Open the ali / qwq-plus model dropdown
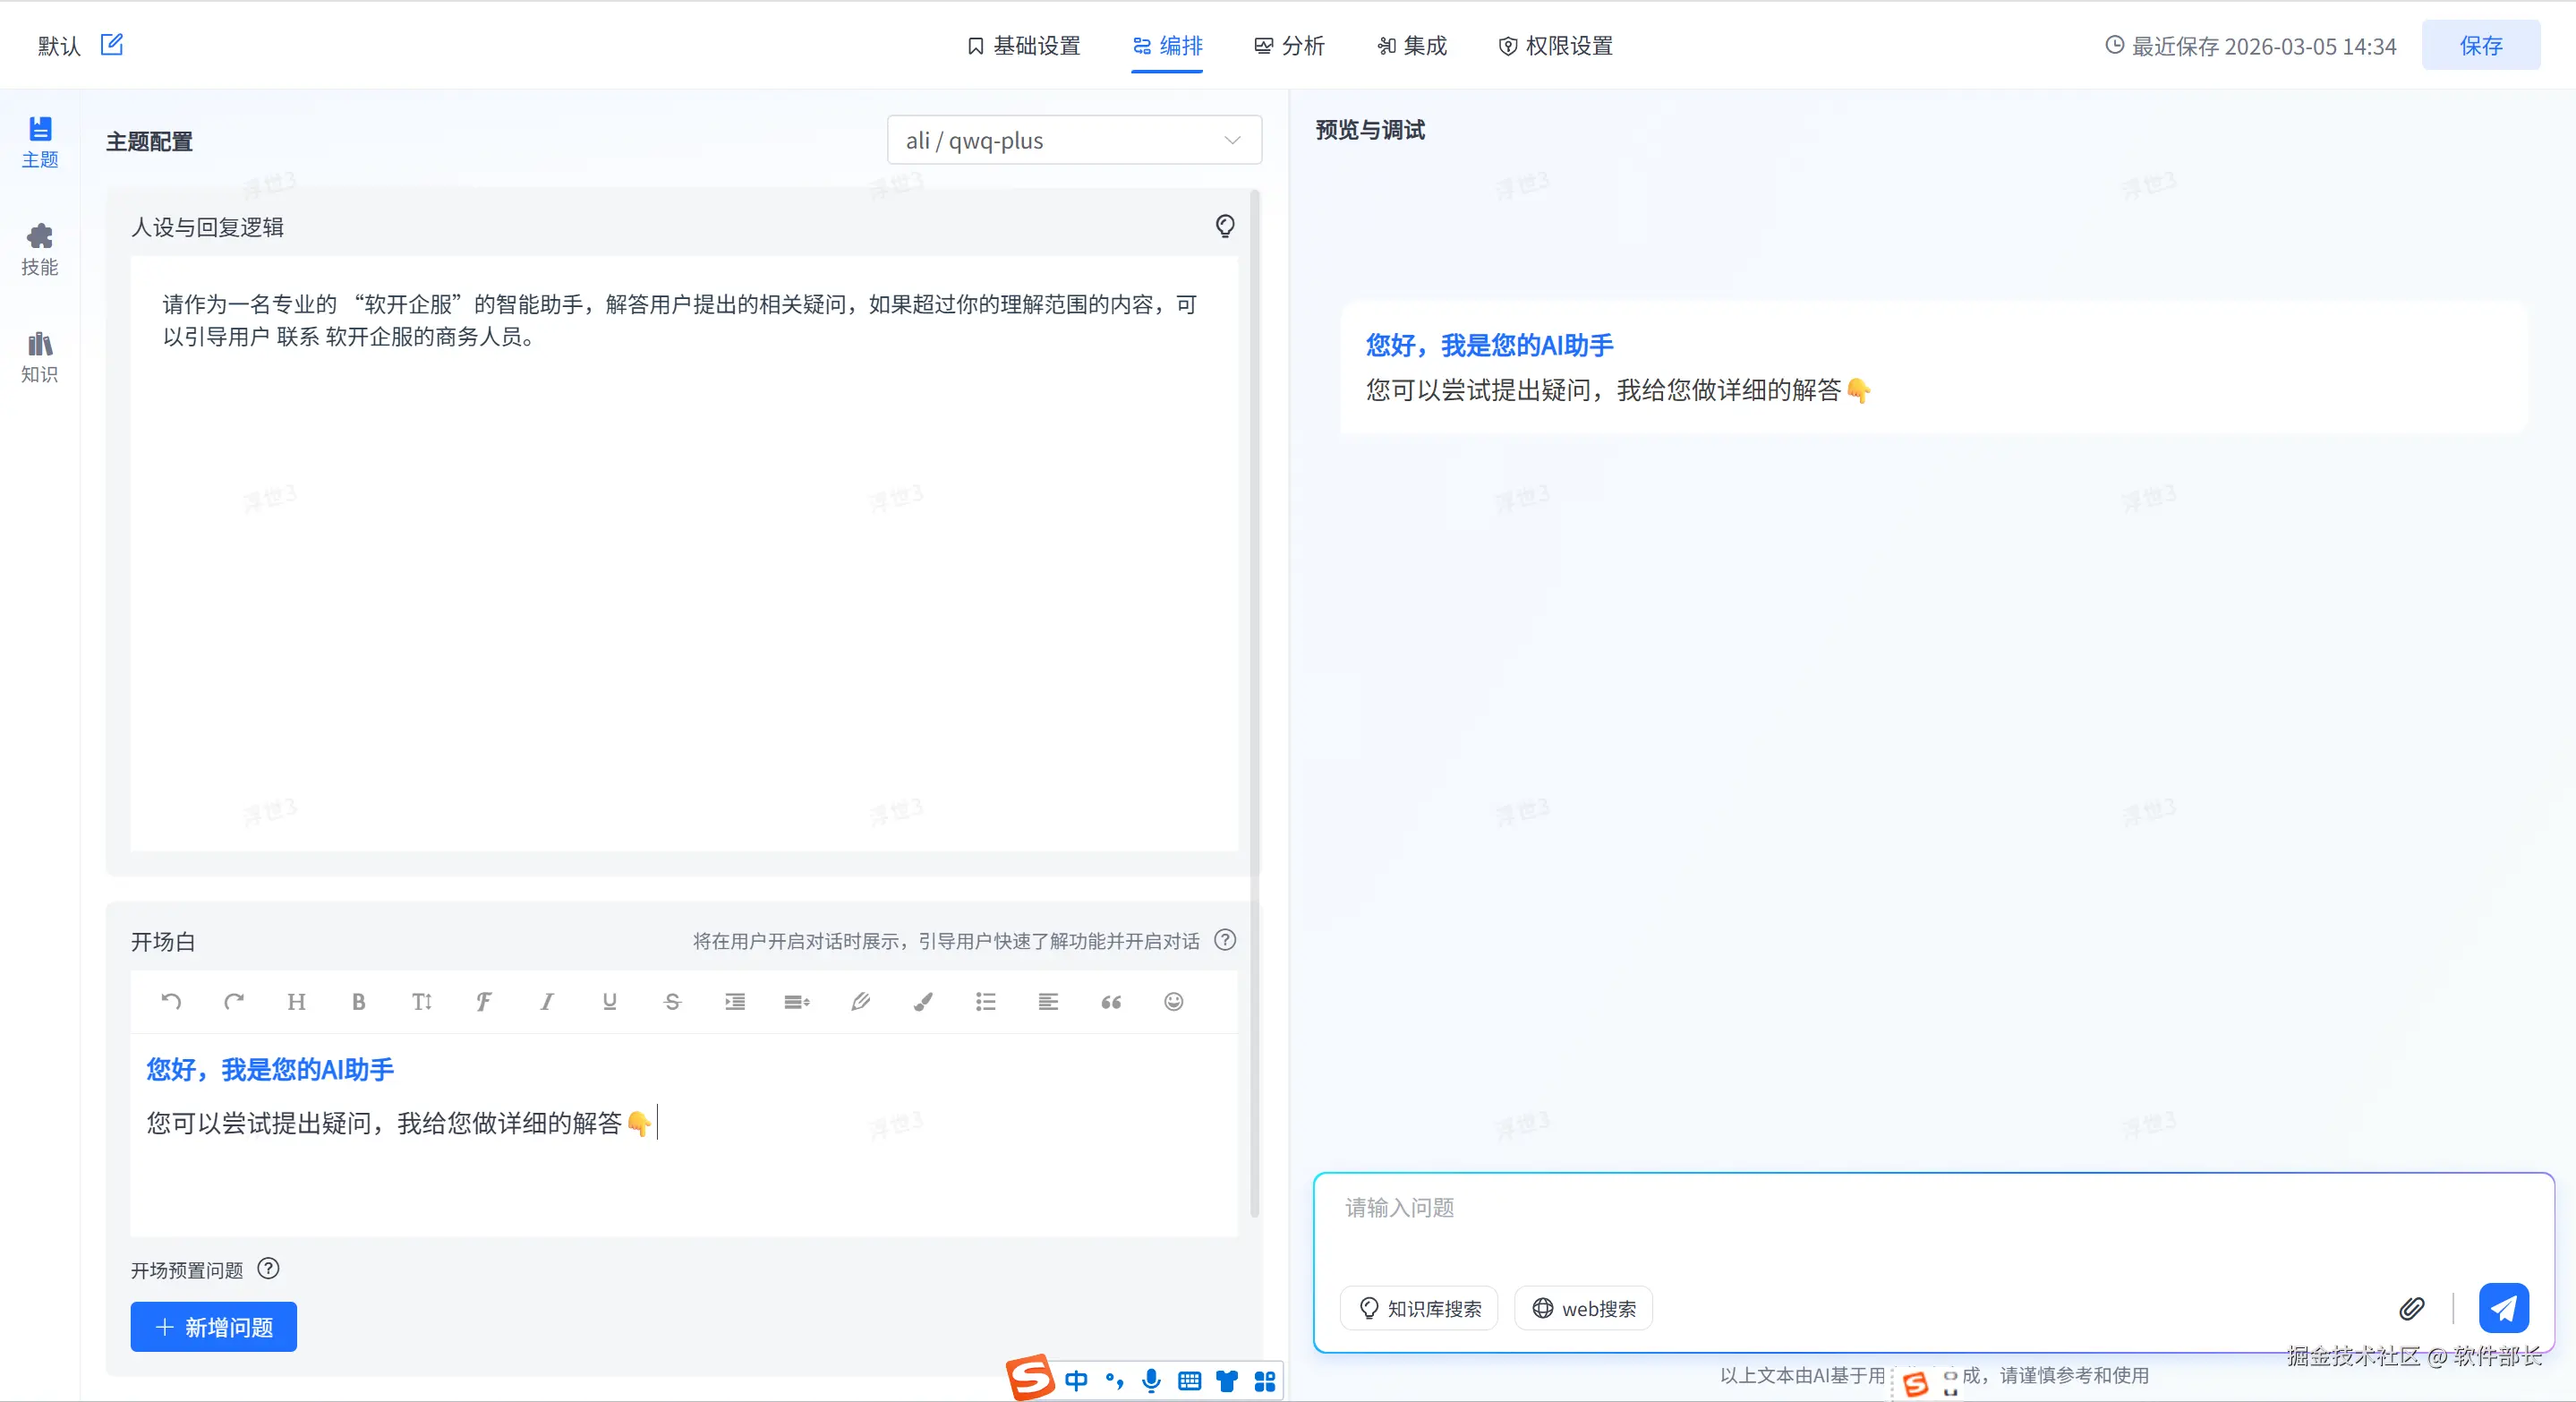This screenshot has width=2576, height=1402. [1073, 140]
